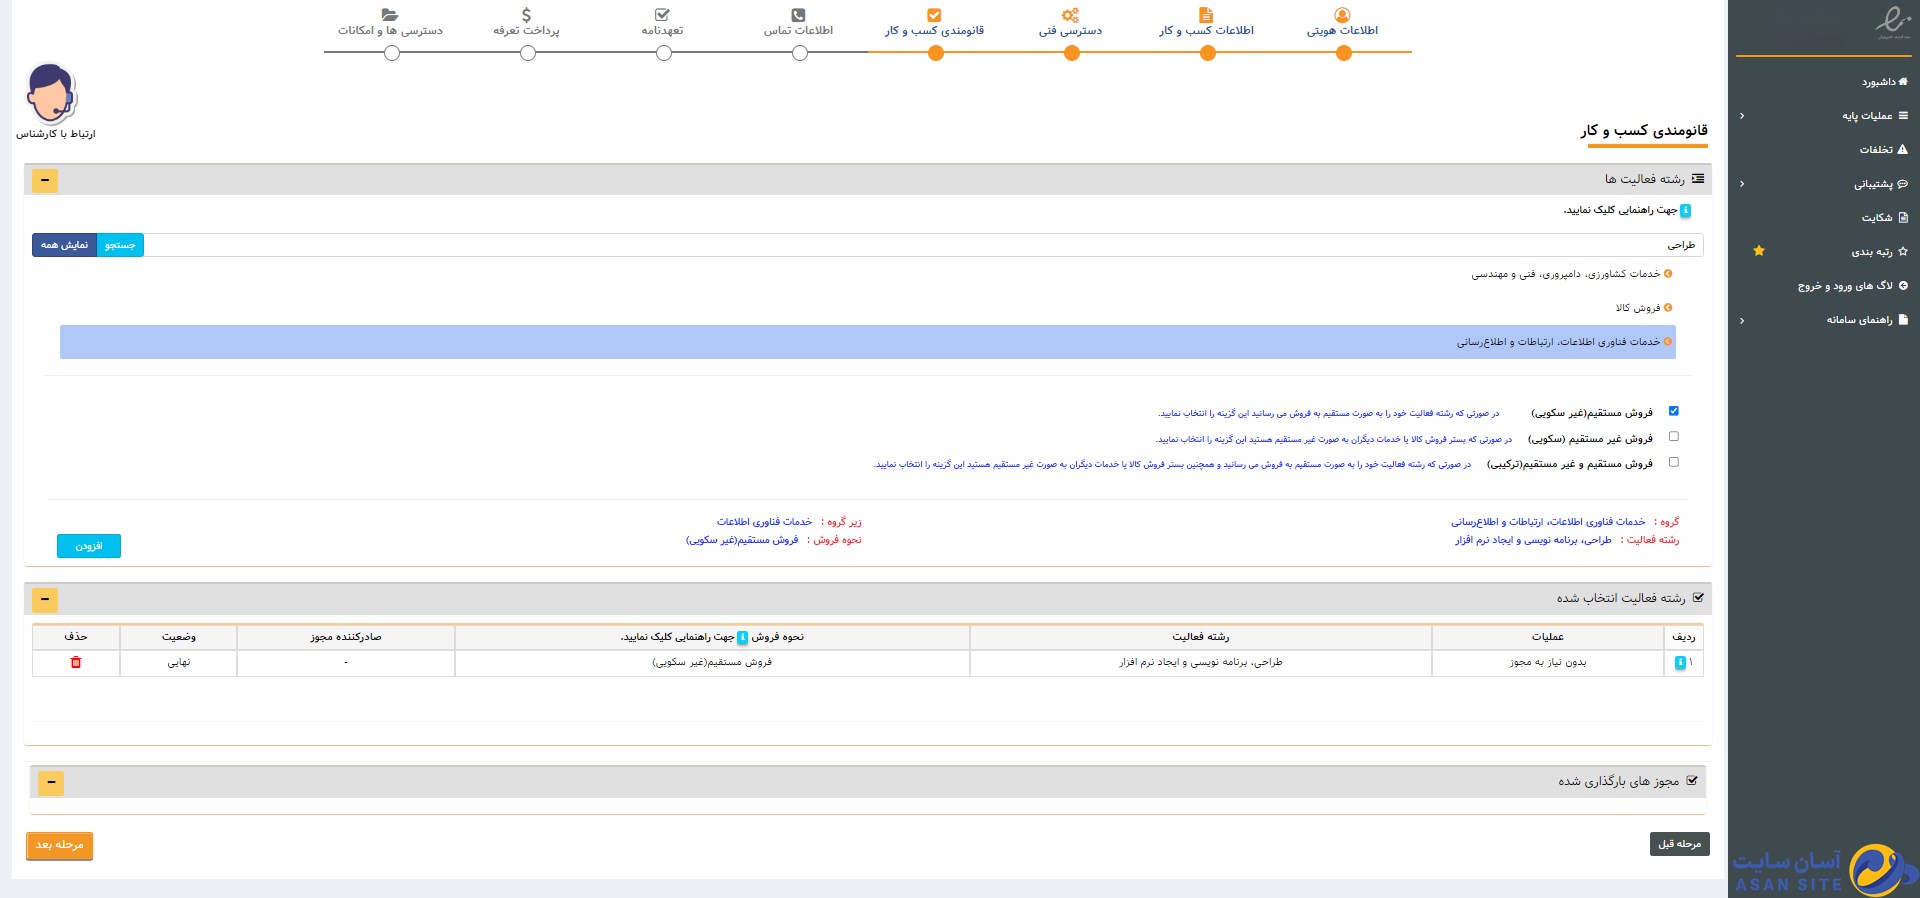The height and width of the screenshot is (898, 1920).
Task: Collapse the رشته فعالیت انتخاب شده section
Action: [45, 600]
